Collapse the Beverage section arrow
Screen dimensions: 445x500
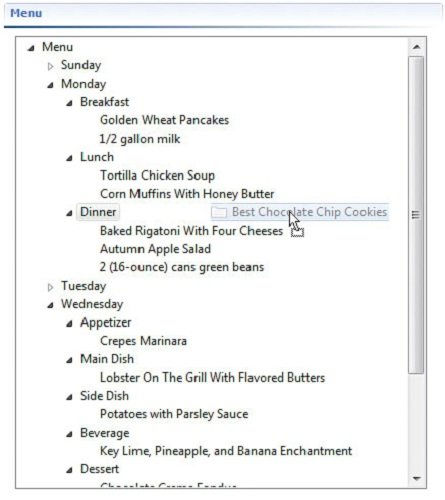click(69, 434)
